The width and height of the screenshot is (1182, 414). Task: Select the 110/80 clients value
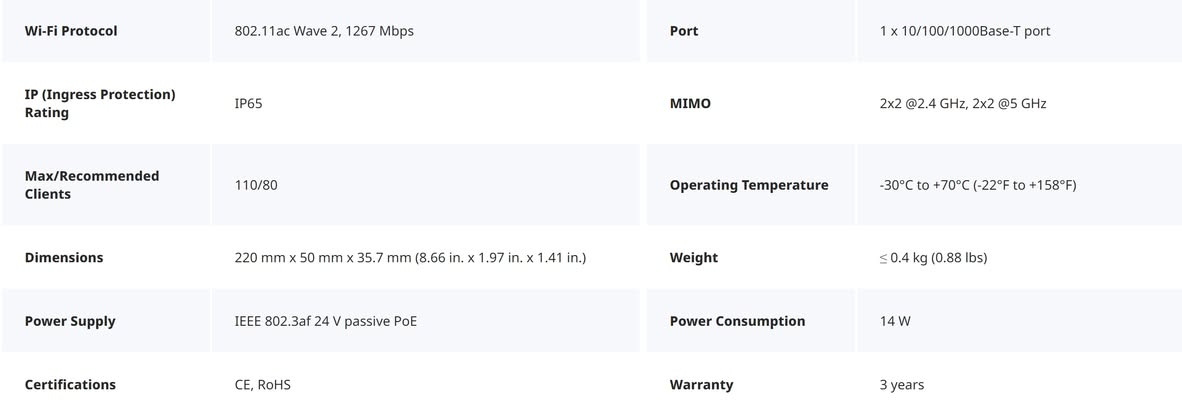coord(256,185)
